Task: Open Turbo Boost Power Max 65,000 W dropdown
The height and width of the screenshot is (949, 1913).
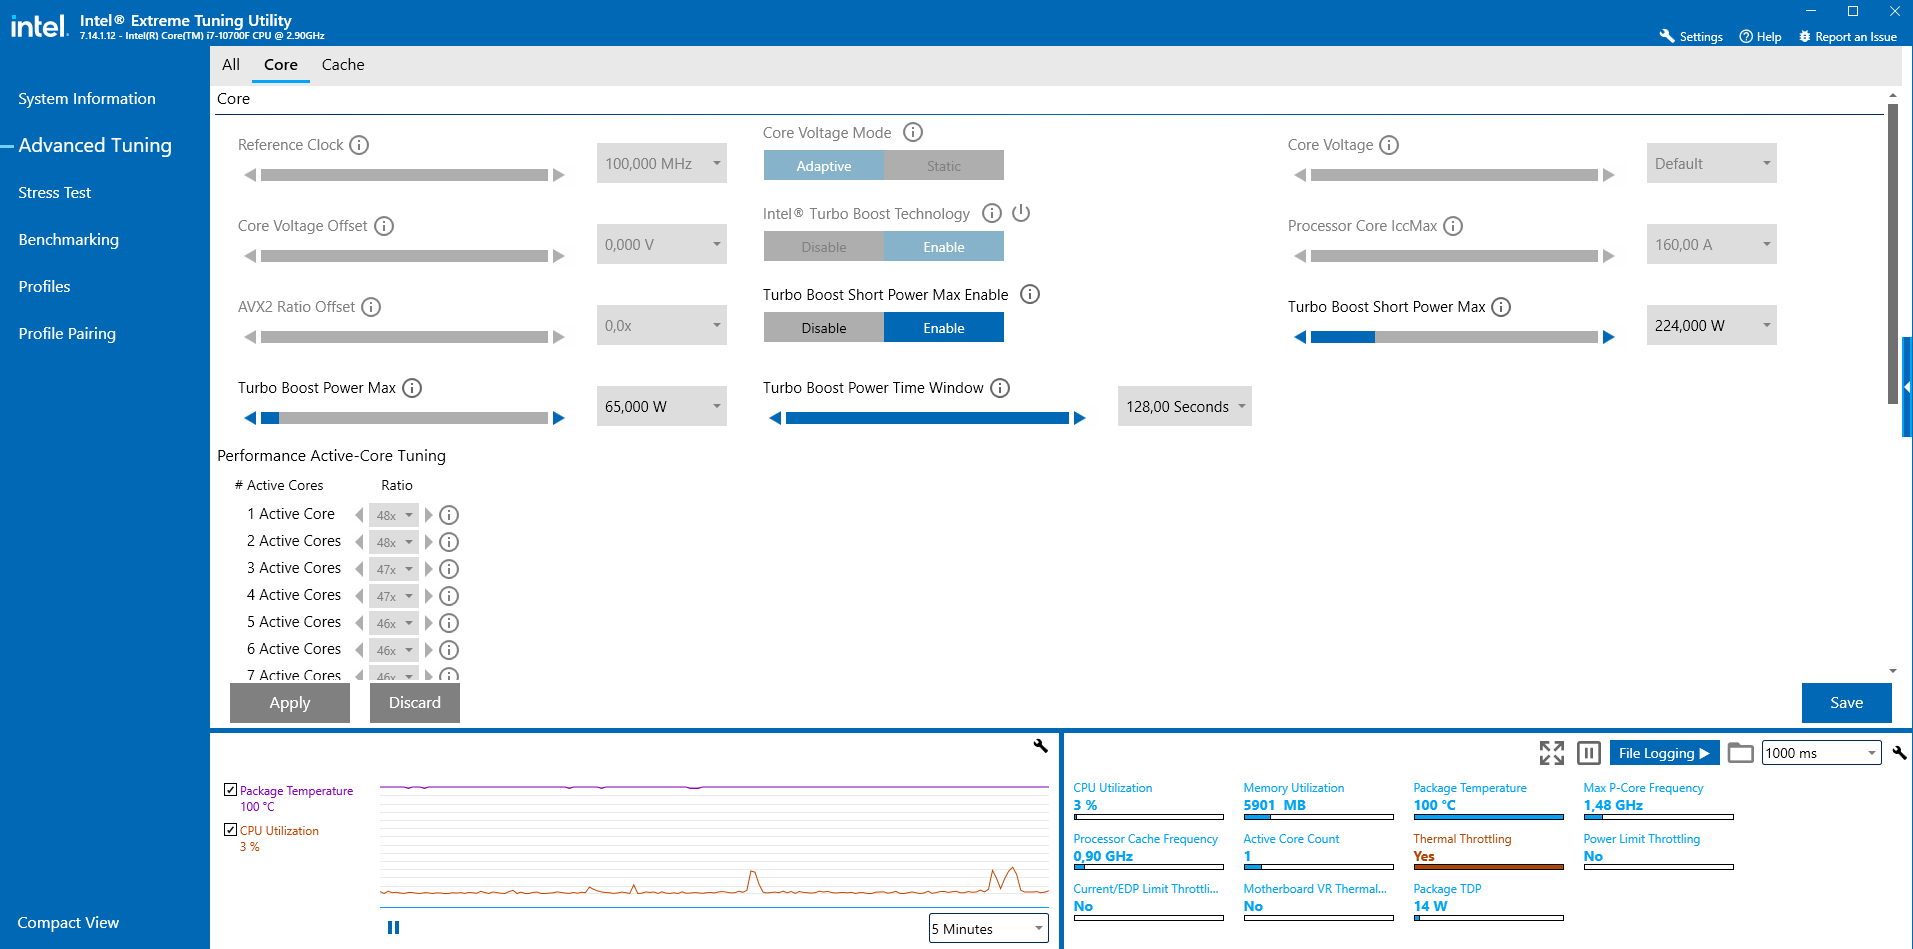Action: [x=662, y=406]
